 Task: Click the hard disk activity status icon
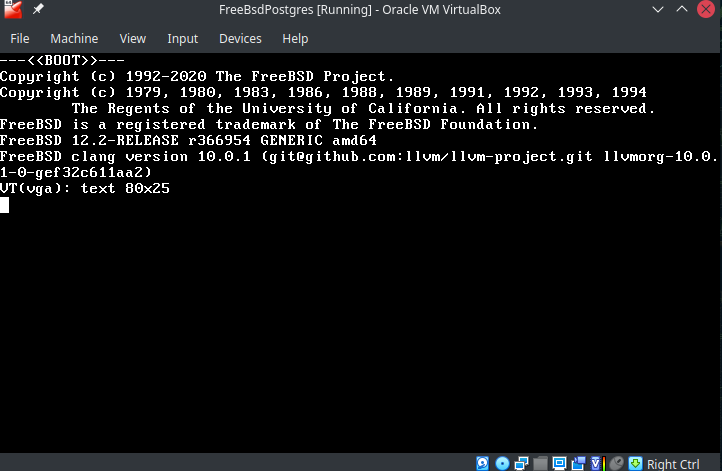click(483, 463)
